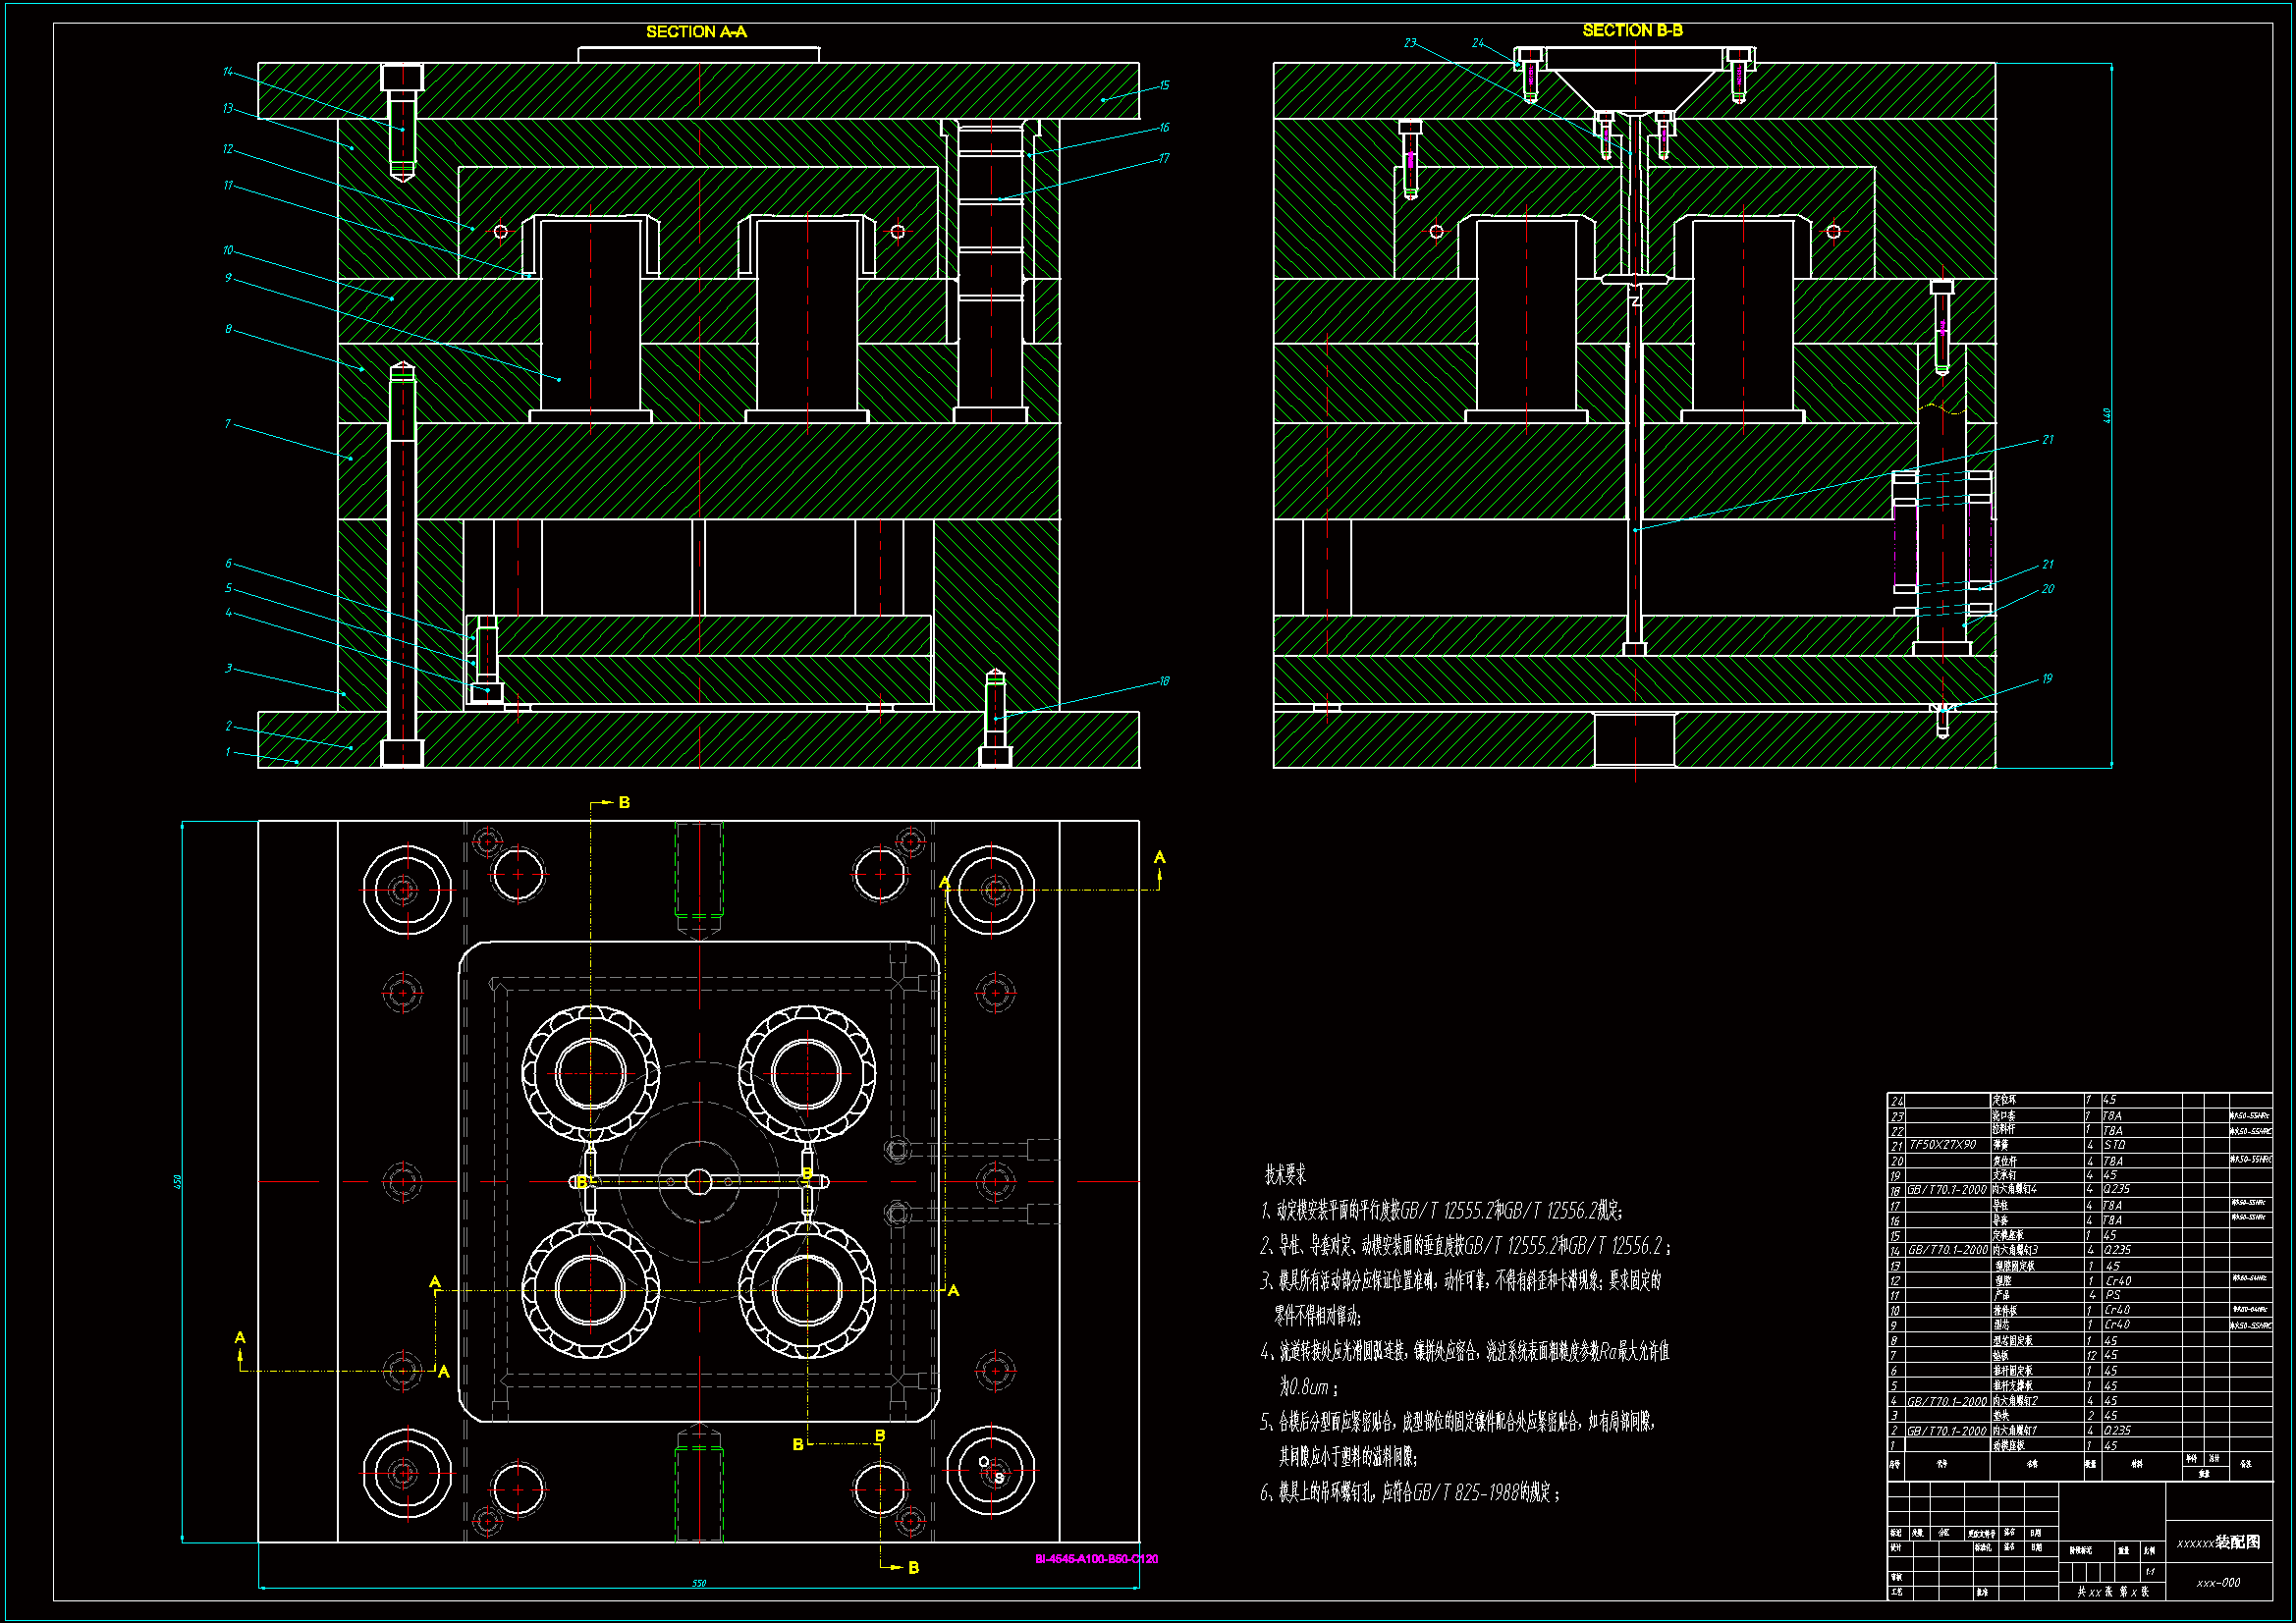This screenshot has height=1623, width=2296.
Task: Select the xxxxxx装配图 title block text
Action: (x=2218, y=1542)
